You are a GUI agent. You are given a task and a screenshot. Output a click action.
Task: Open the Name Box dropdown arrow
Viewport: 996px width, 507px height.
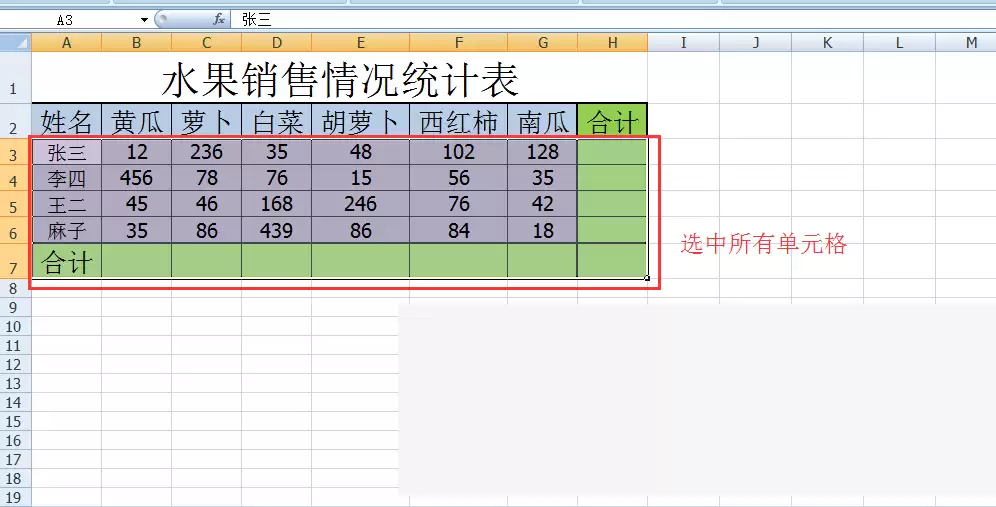tap(144, 20)
